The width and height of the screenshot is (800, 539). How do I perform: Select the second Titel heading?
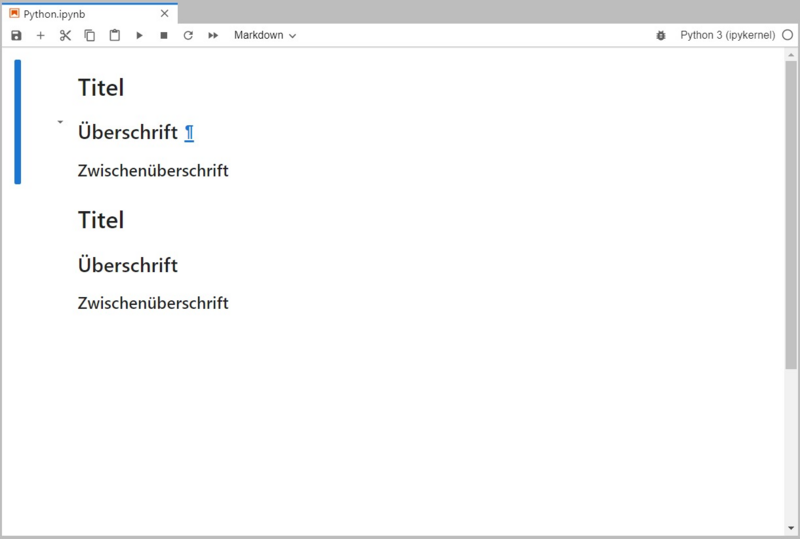coord(101,220)
